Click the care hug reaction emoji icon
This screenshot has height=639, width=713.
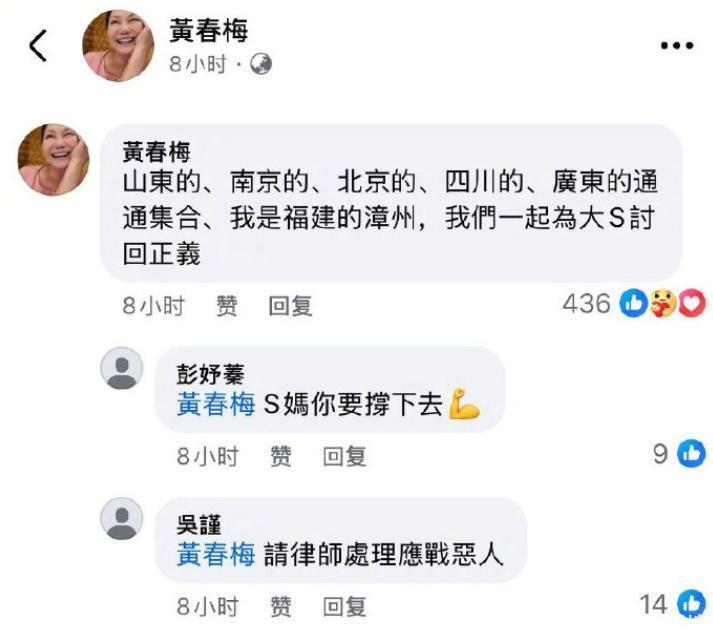coord(663,303)
